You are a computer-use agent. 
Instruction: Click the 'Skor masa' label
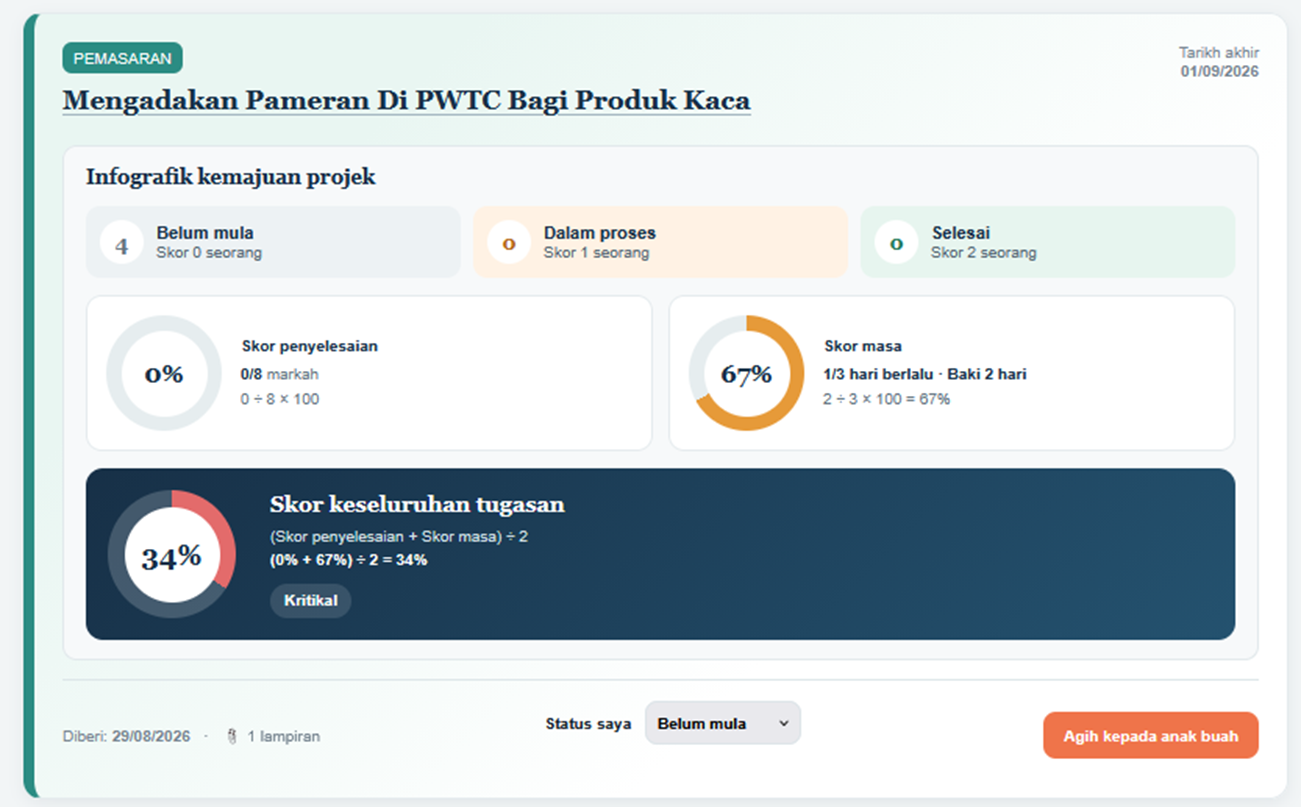pos(863,346)
